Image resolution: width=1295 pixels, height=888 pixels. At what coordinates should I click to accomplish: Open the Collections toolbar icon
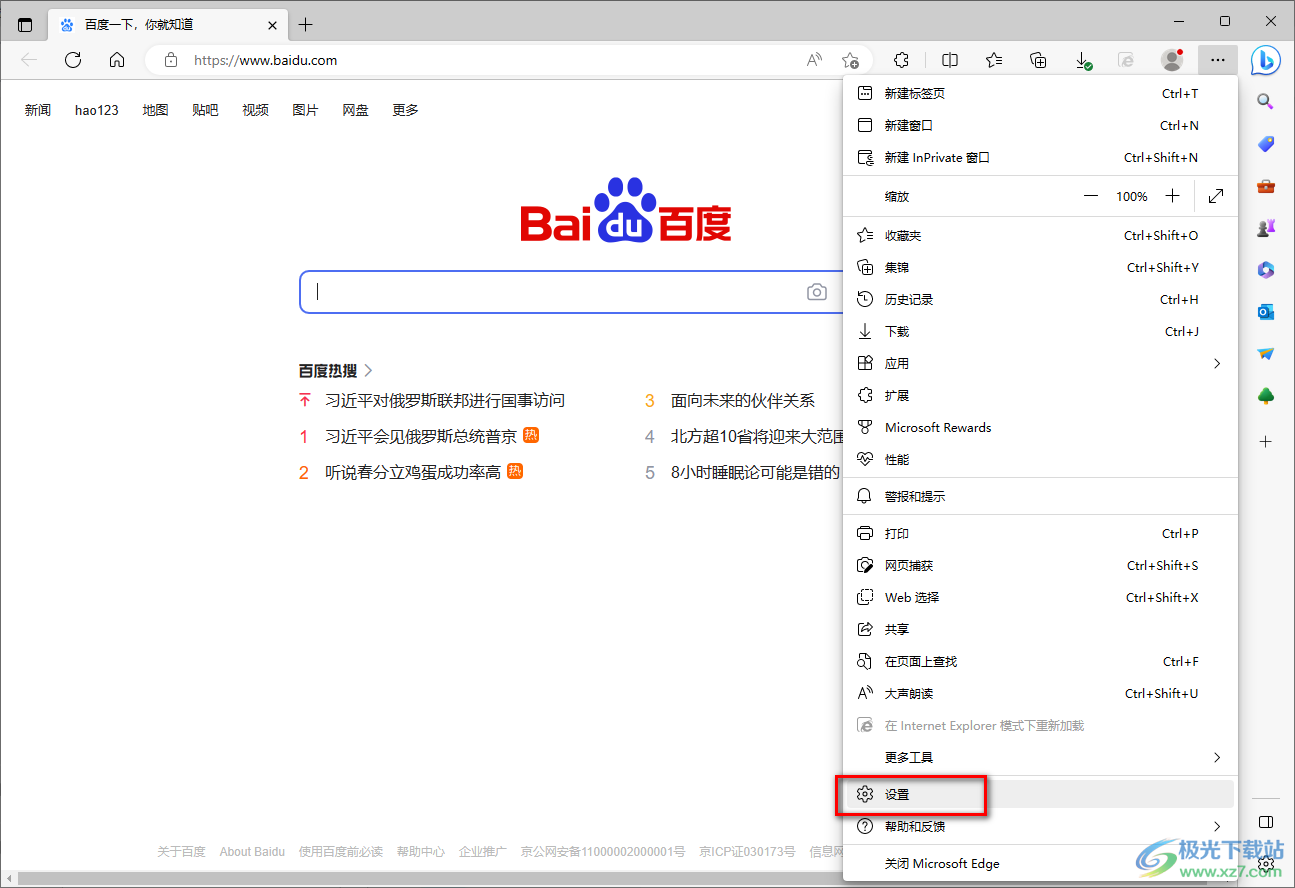pyautogui.click(x=1038, y=60)
